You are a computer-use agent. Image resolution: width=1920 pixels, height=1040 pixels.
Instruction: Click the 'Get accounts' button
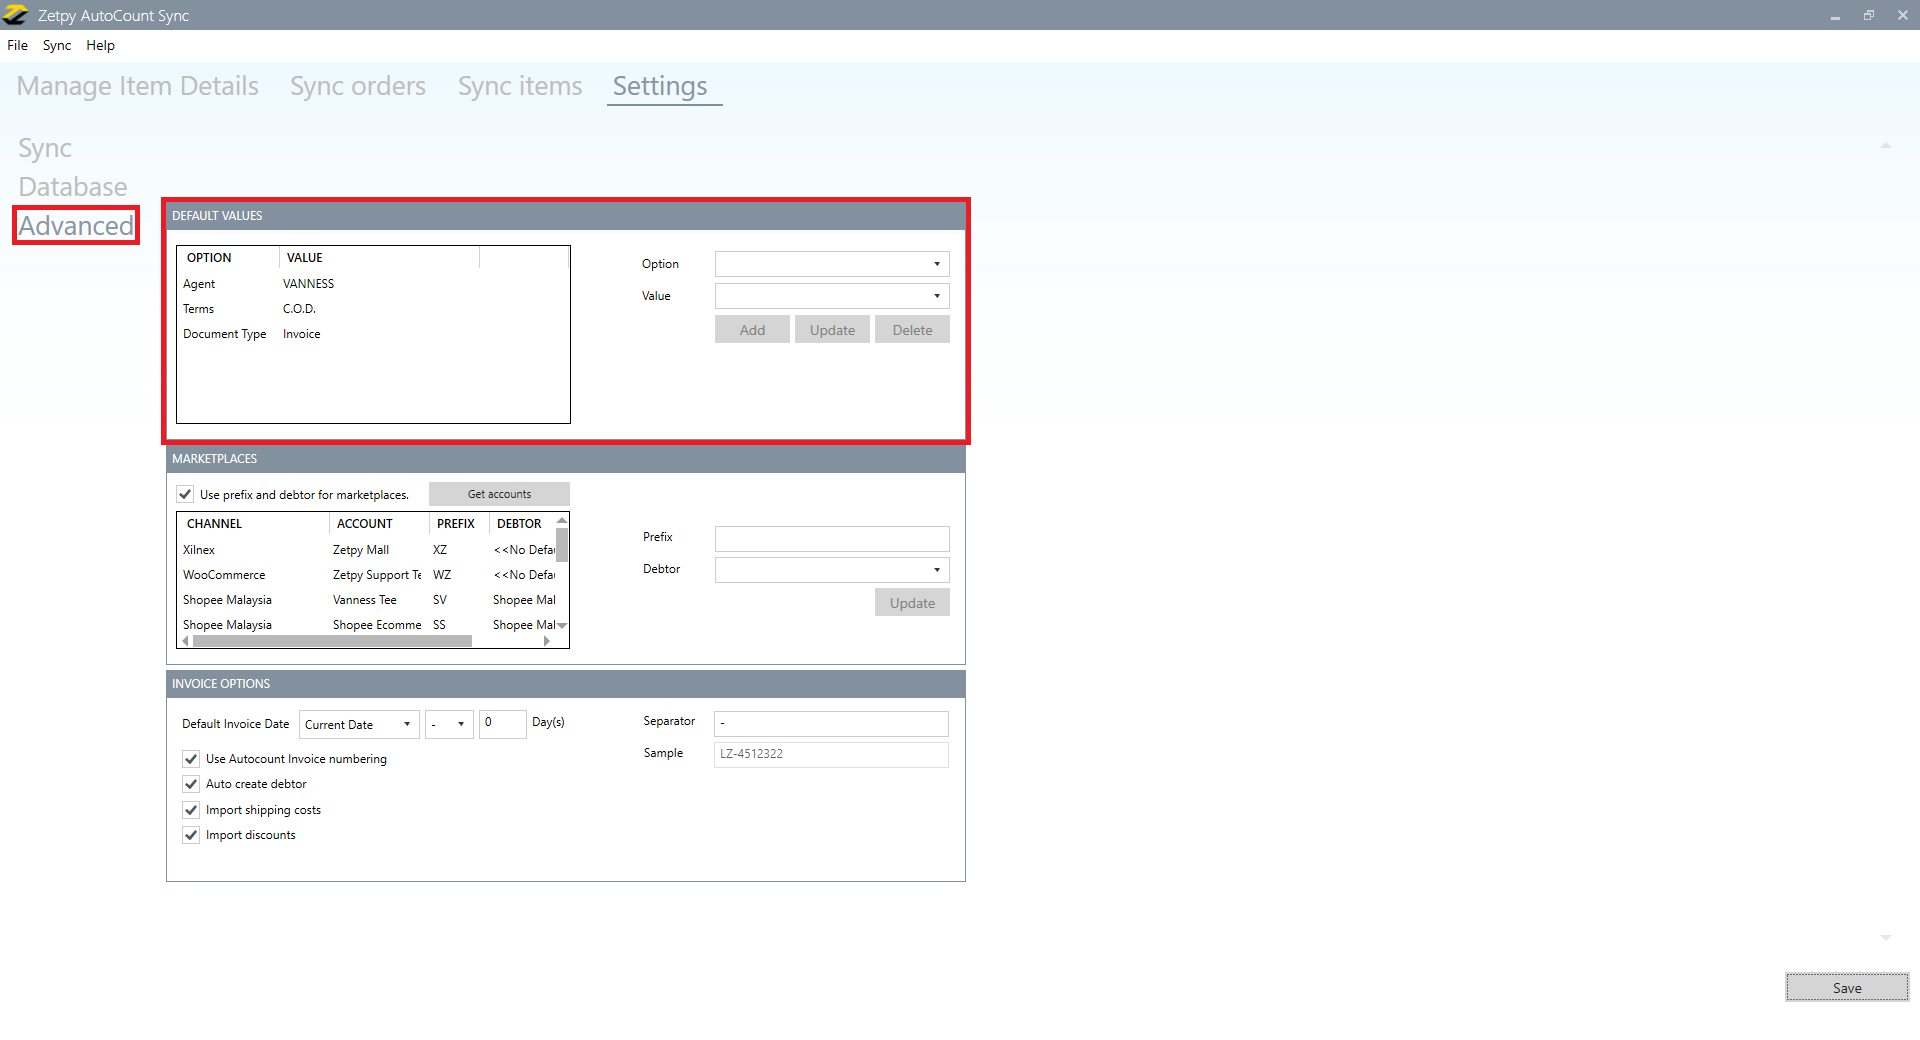point(499,494)
